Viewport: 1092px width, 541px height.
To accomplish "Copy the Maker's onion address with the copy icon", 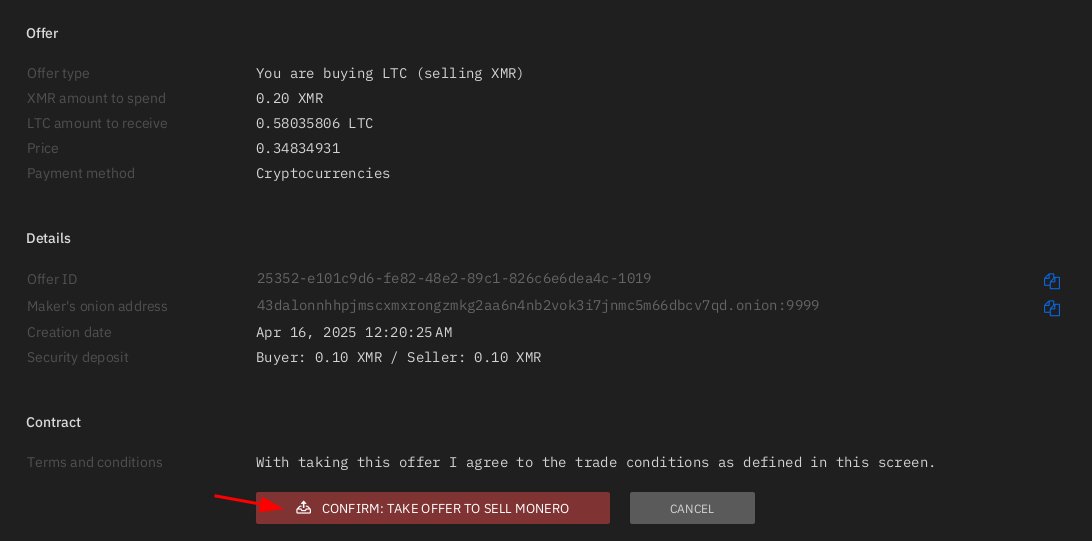I will pos(1052,308).
